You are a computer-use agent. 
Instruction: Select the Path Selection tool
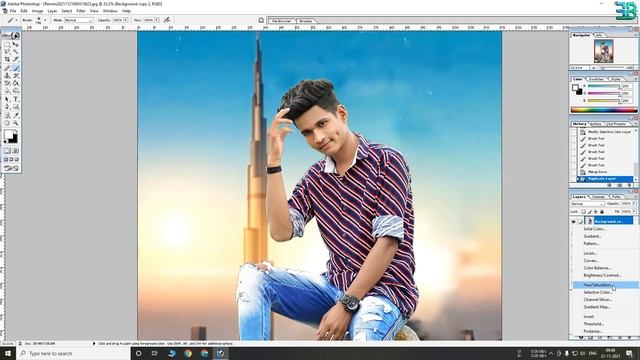7,99
